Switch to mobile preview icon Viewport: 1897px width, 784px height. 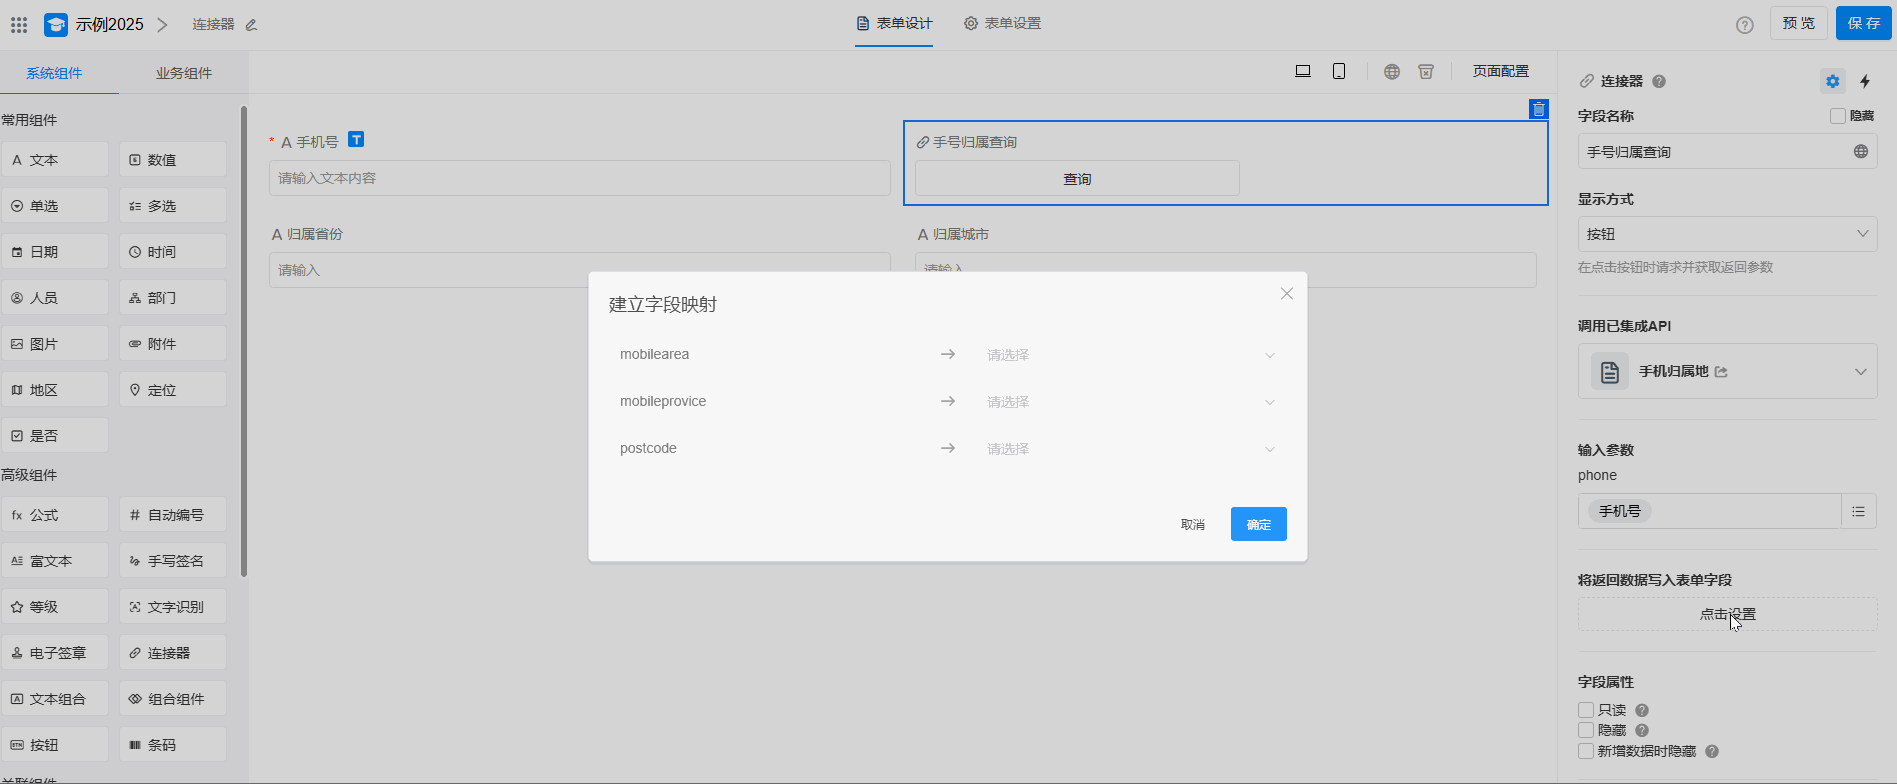(x=1339, y=71)
